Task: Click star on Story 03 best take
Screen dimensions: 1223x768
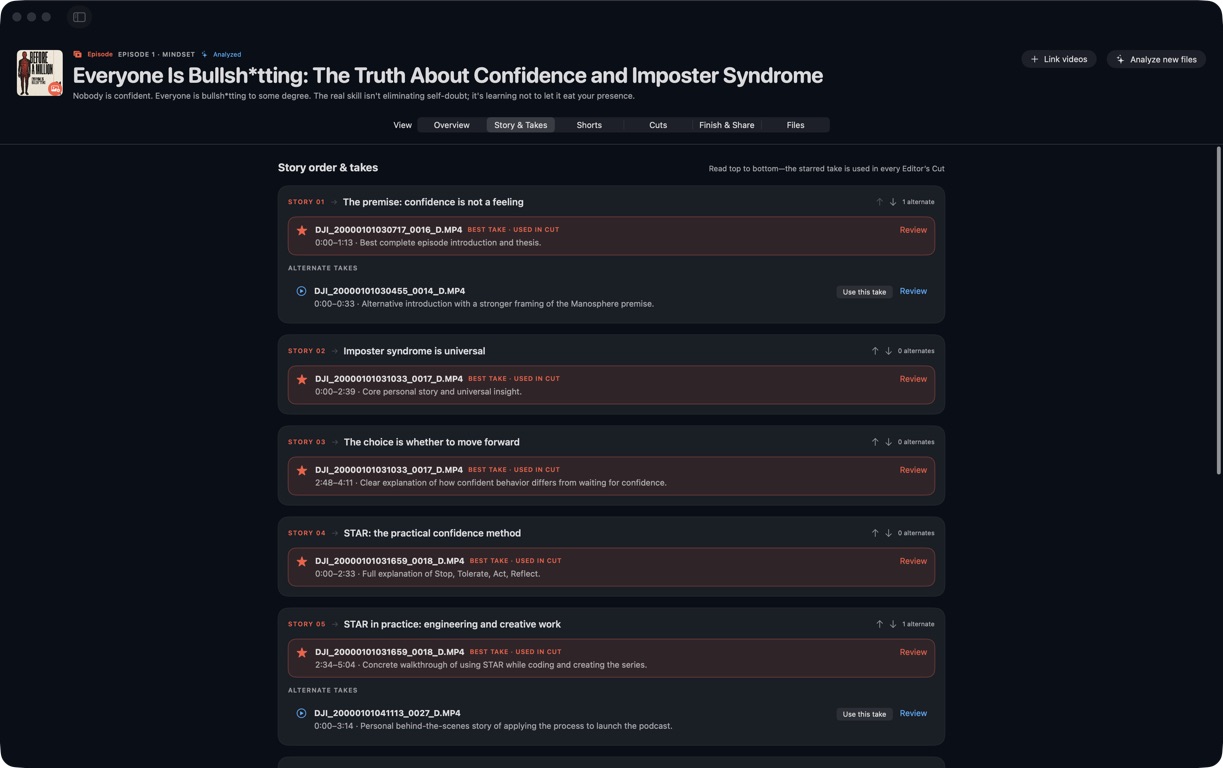Action: coord(302,471)
